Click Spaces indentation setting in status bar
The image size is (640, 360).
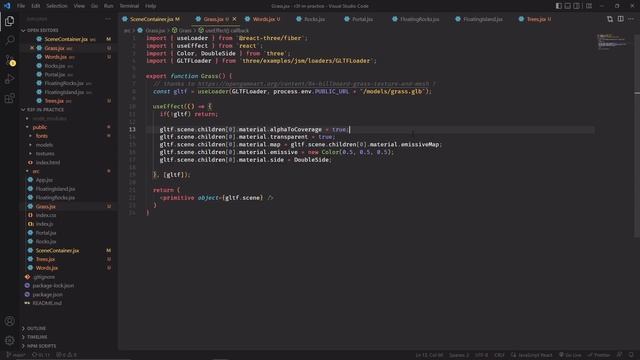click(459, 355)
